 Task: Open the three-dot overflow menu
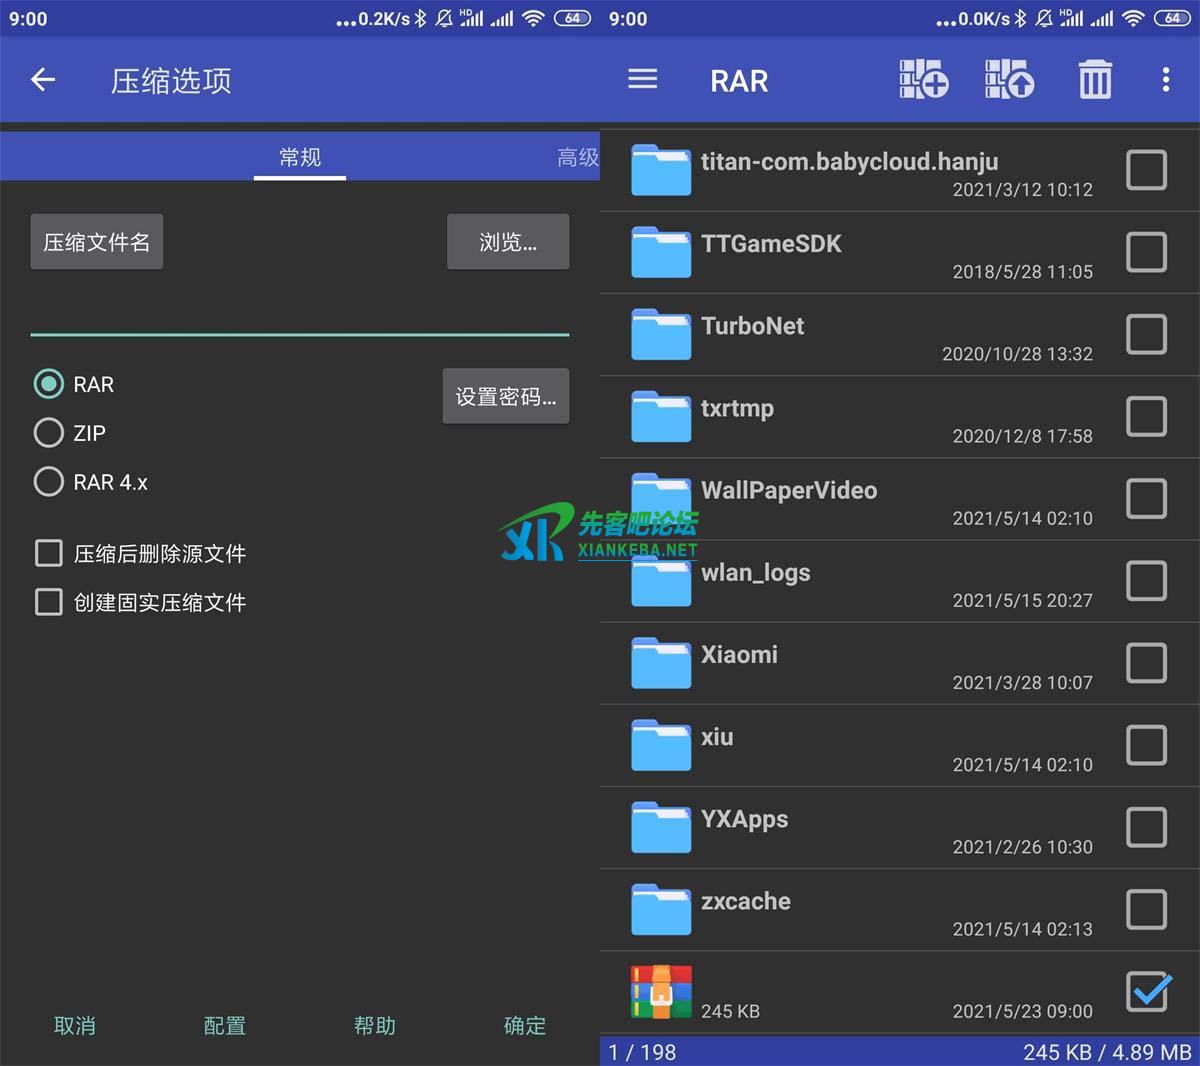click(x=1165, y=80)
